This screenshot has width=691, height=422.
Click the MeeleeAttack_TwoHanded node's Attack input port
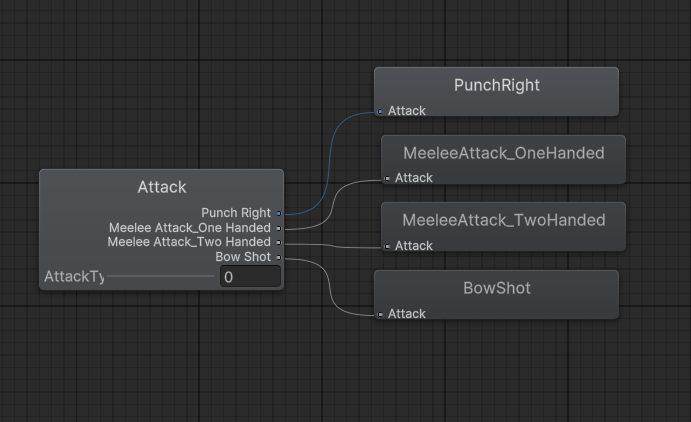387,246
